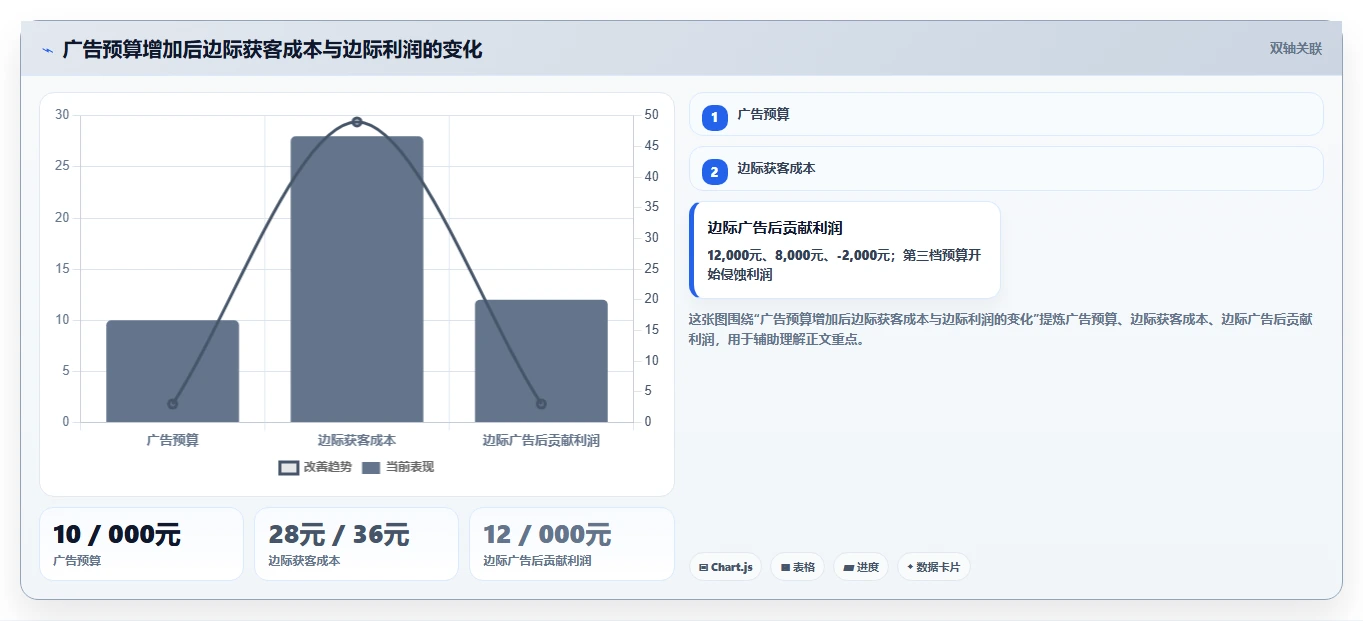Open the 边际获客成本 list row
The height and width of the screenshot is (621, 1363).
click(x=1006, y=168)
